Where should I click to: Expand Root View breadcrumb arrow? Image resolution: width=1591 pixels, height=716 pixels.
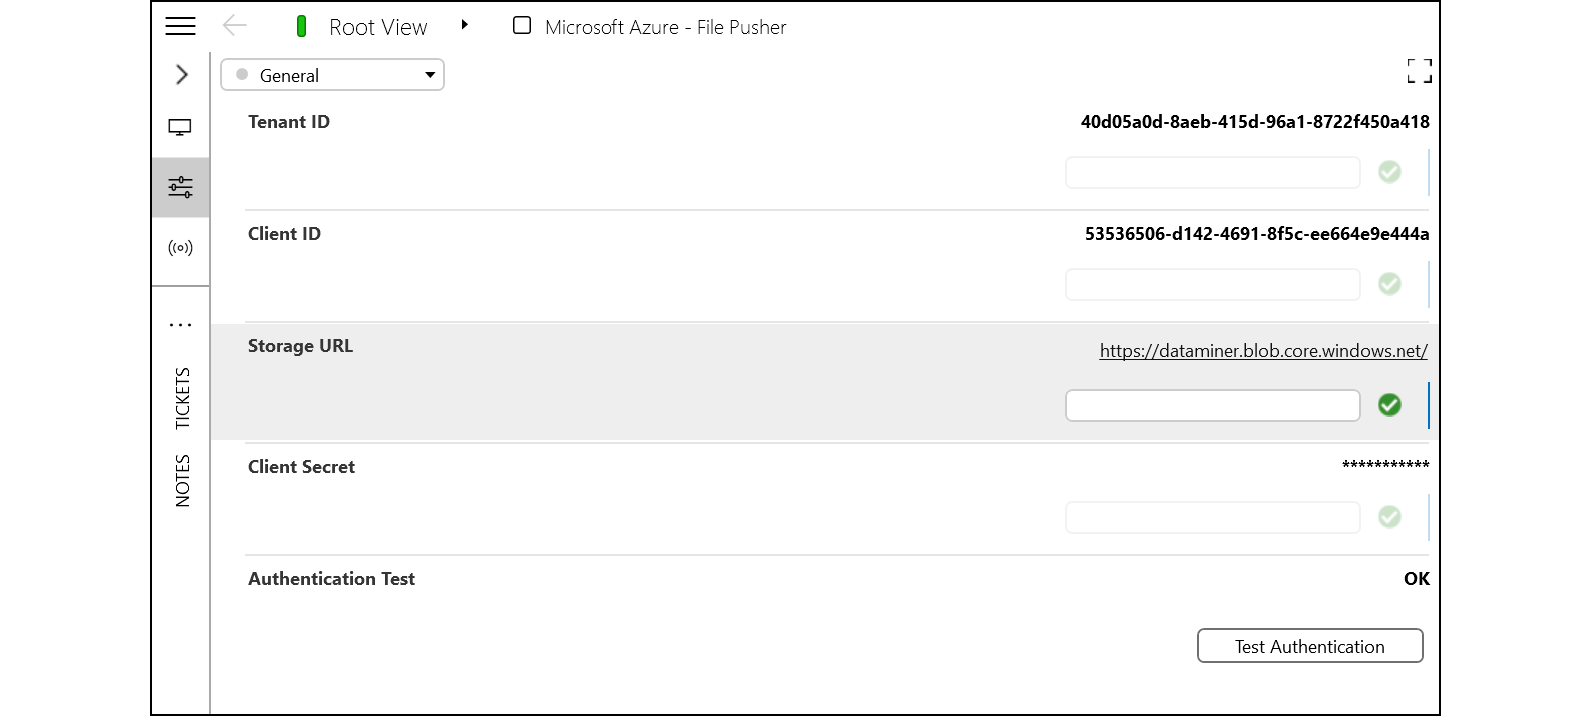(x=464, y=26)
